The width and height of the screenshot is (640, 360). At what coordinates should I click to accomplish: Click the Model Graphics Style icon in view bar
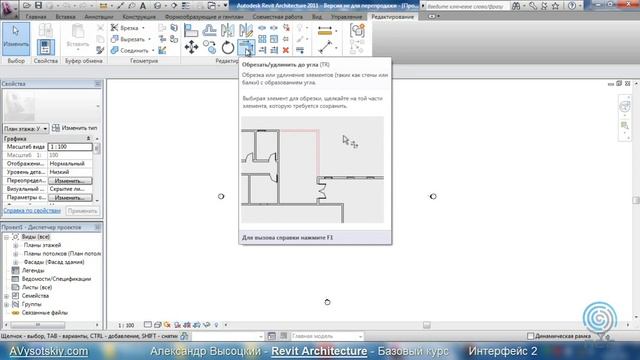click(158, 325)
